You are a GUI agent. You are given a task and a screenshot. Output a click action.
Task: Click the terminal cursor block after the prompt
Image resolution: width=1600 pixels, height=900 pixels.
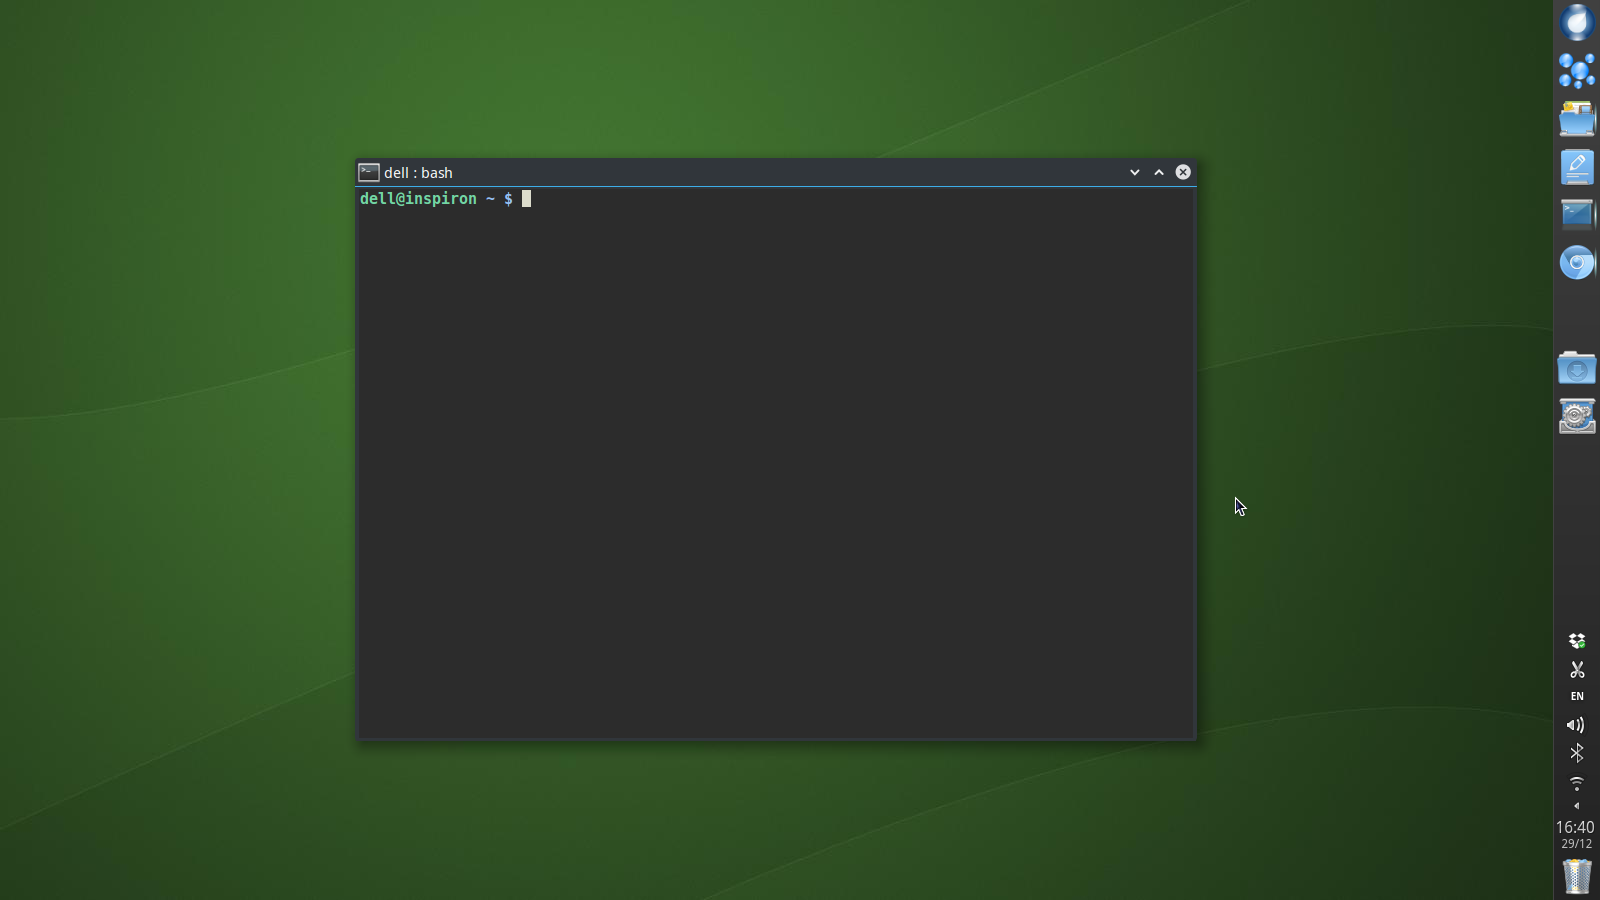point(526,199)
